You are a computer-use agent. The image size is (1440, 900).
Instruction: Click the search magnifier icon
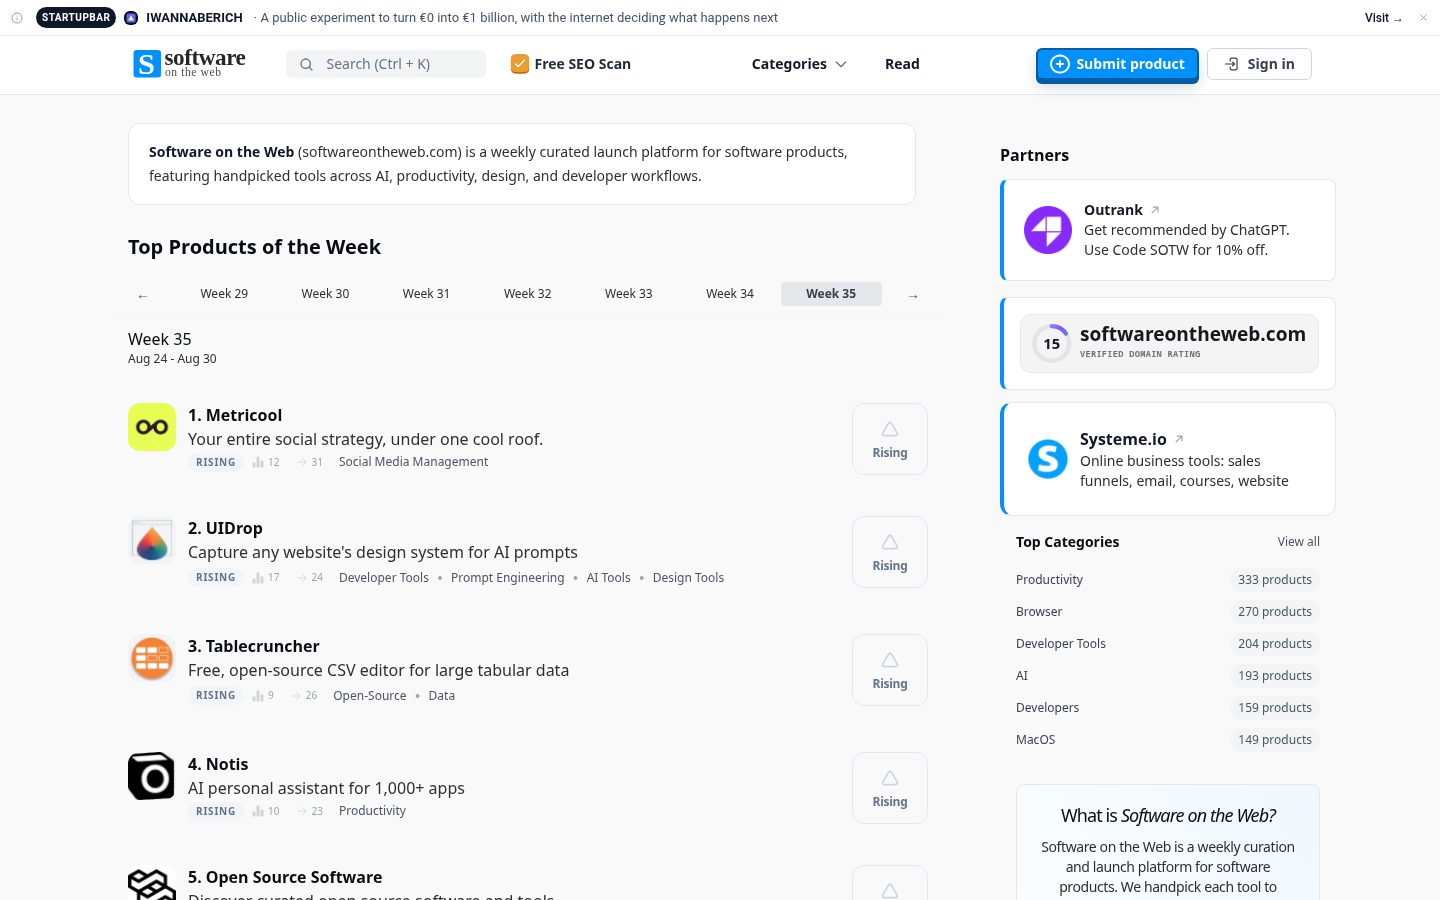pos(307,64)
